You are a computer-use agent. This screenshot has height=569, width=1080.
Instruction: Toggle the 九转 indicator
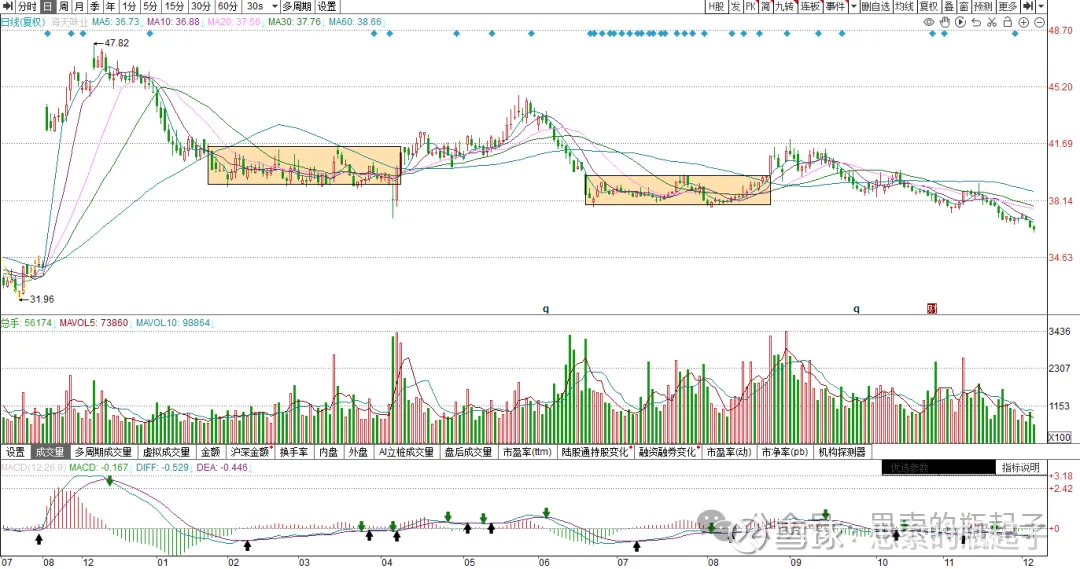785,6
